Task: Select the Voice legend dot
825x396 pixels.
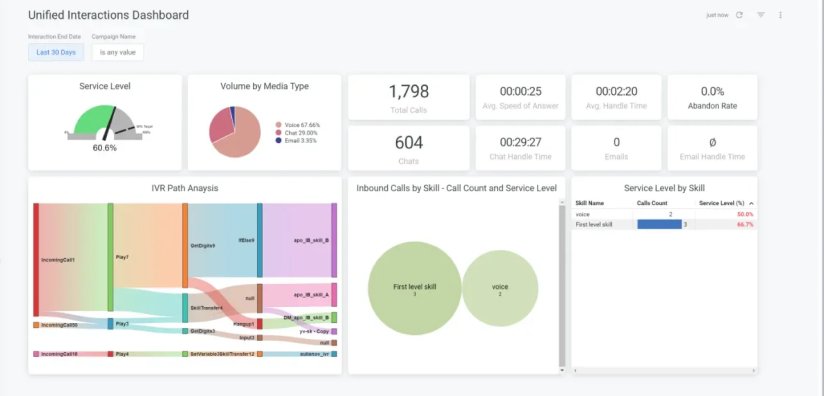Action: (x=278, y=125)
